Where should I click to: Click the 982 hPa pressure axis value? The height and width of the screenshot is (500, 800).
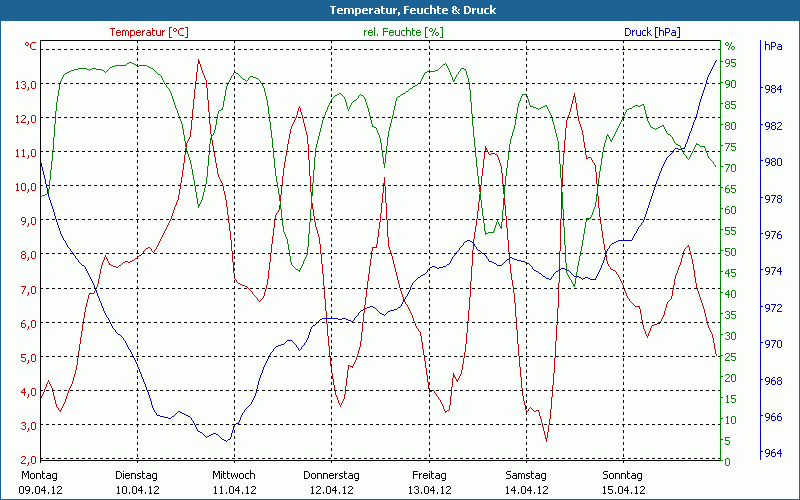[x=773, y=126]
